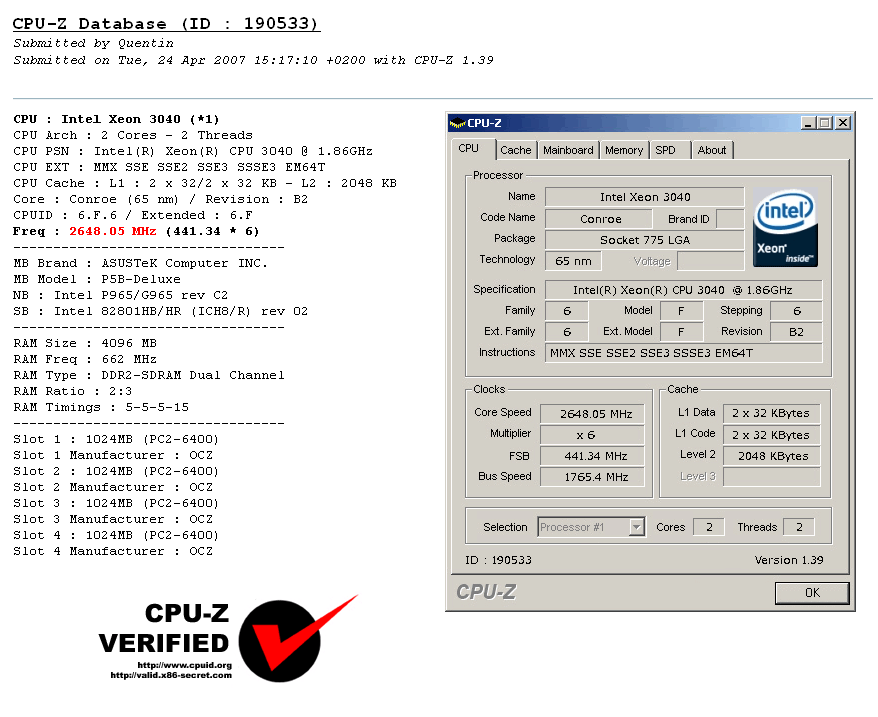Viewport: 878px width, 717px height.
Task: Click the Family field value 6
Action: tap(567, 311)
